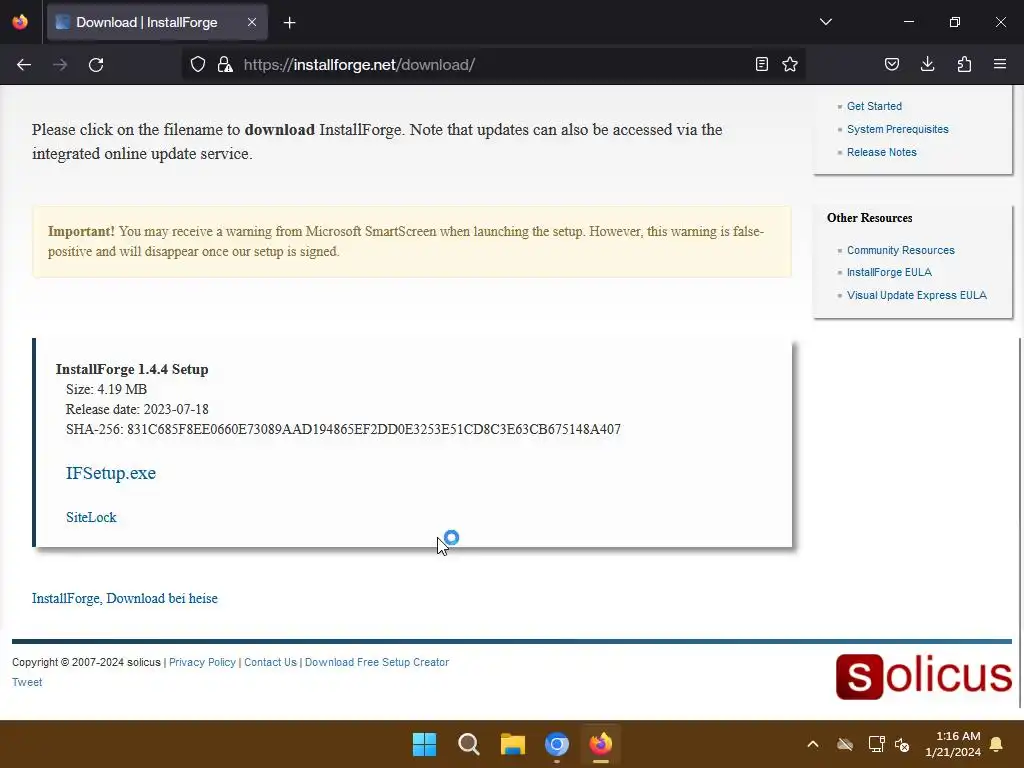The height and width of the screenshot is (768, 1024).
Task: Click the Firefox back arrow
Action: pos(24,65)
